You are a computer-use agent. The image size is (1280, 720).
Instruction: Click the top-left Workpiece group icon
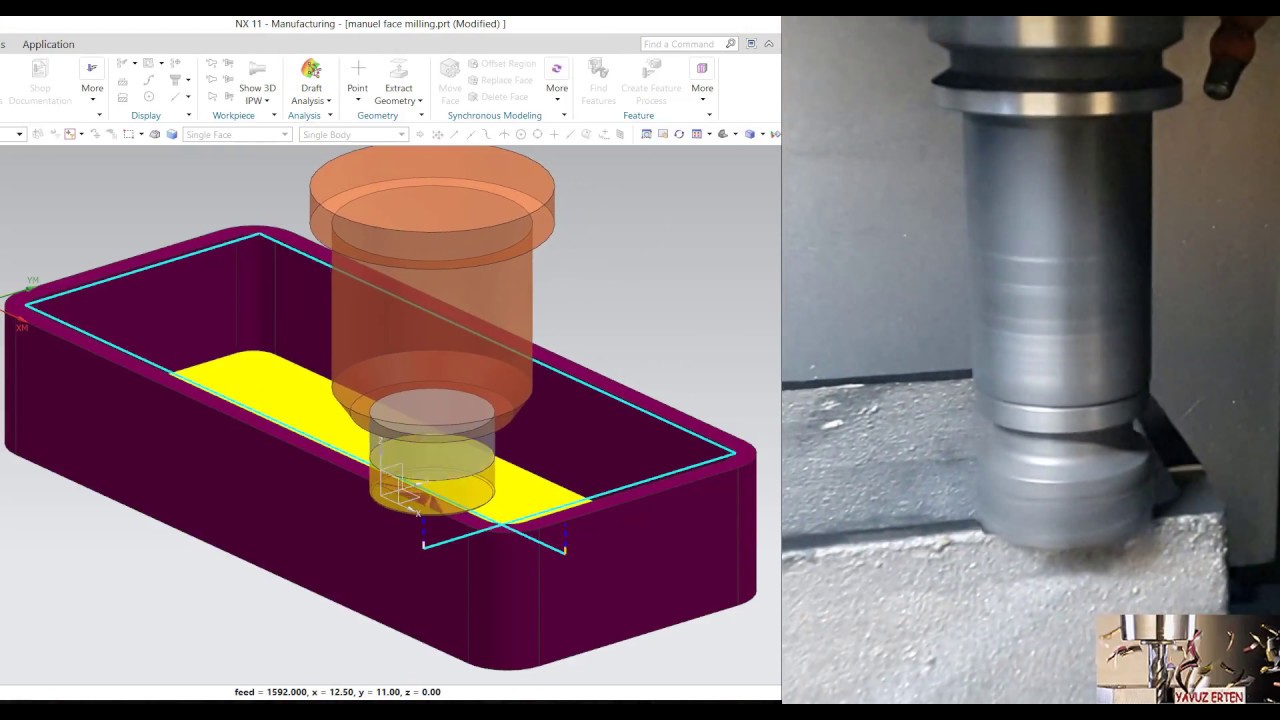pyautogui.click(x=212, y=63)
